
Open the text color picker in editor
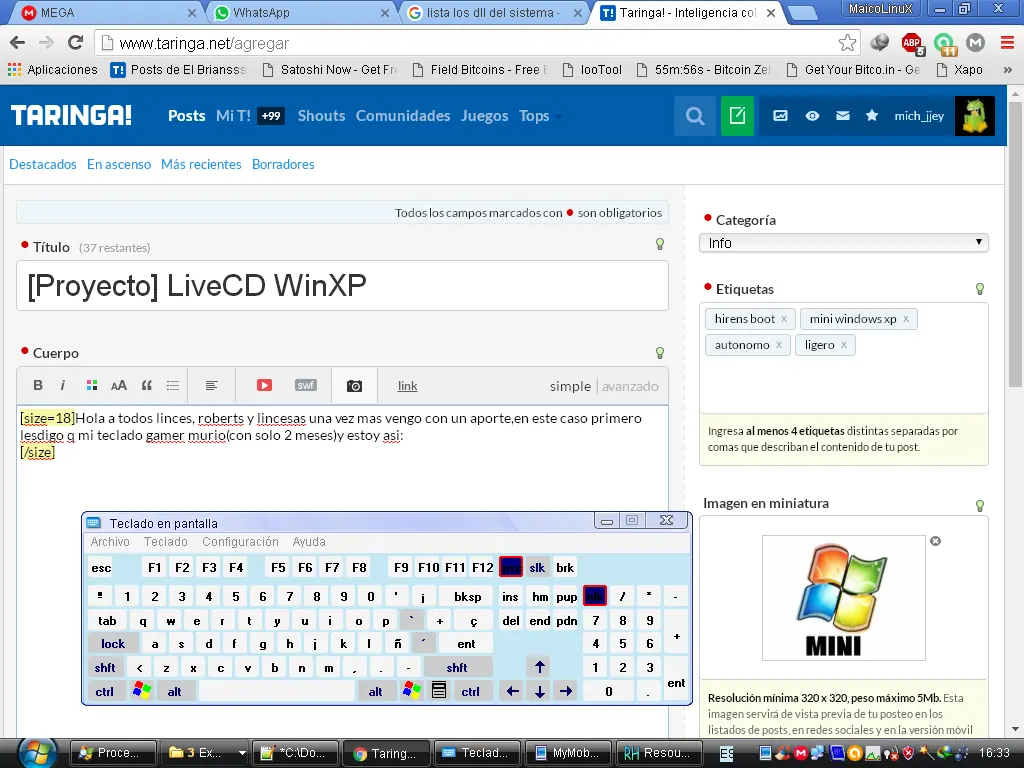tap(91, 385)
